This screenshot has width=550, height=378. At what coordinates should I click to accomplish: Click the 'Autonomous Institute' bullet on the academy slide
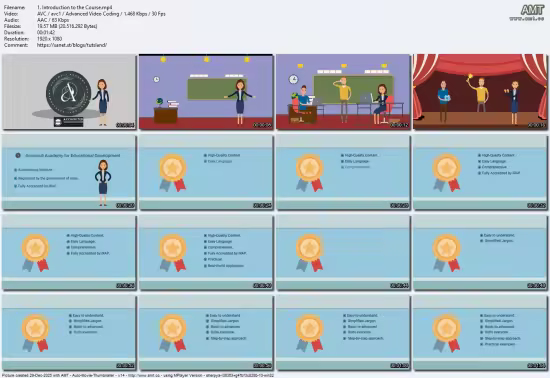coord(35,170)
